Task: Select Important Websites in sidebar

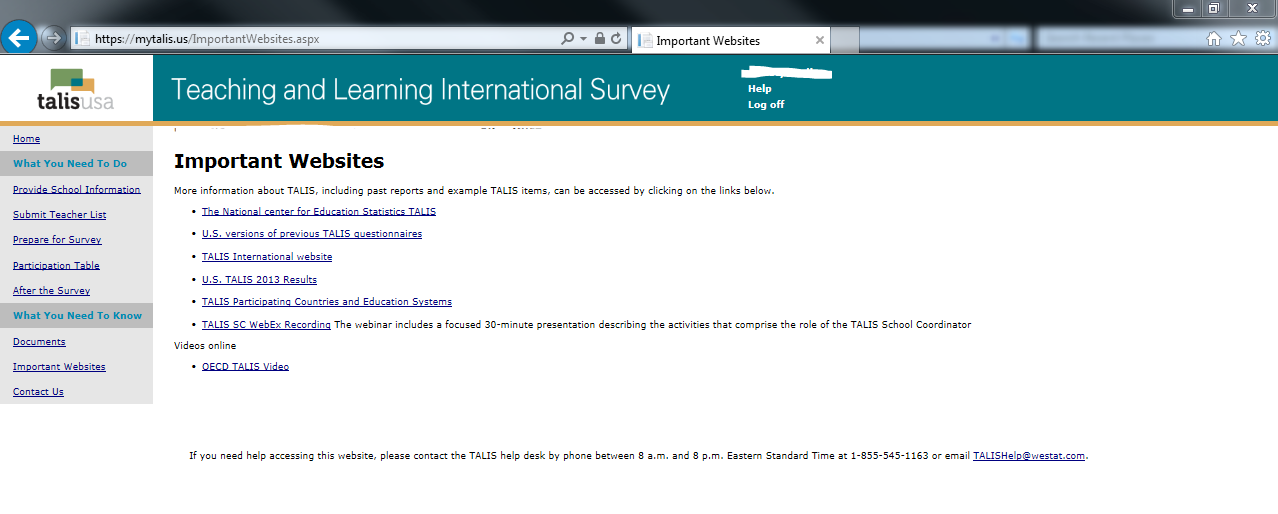Action: [x=59, y=367]
